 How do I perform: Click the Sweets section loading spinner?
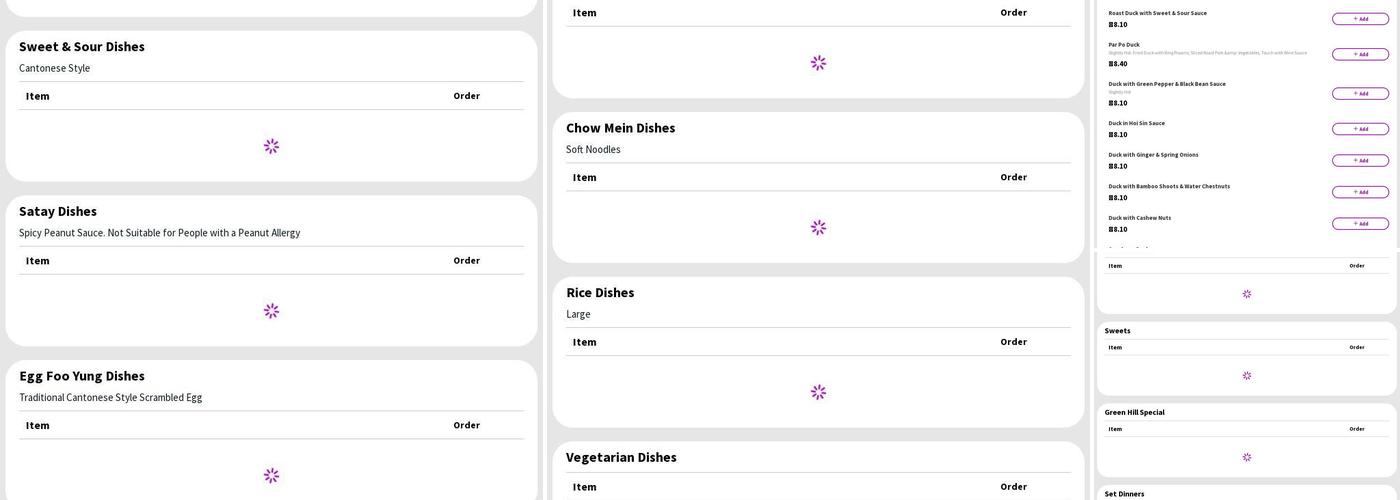point(1246,376)
